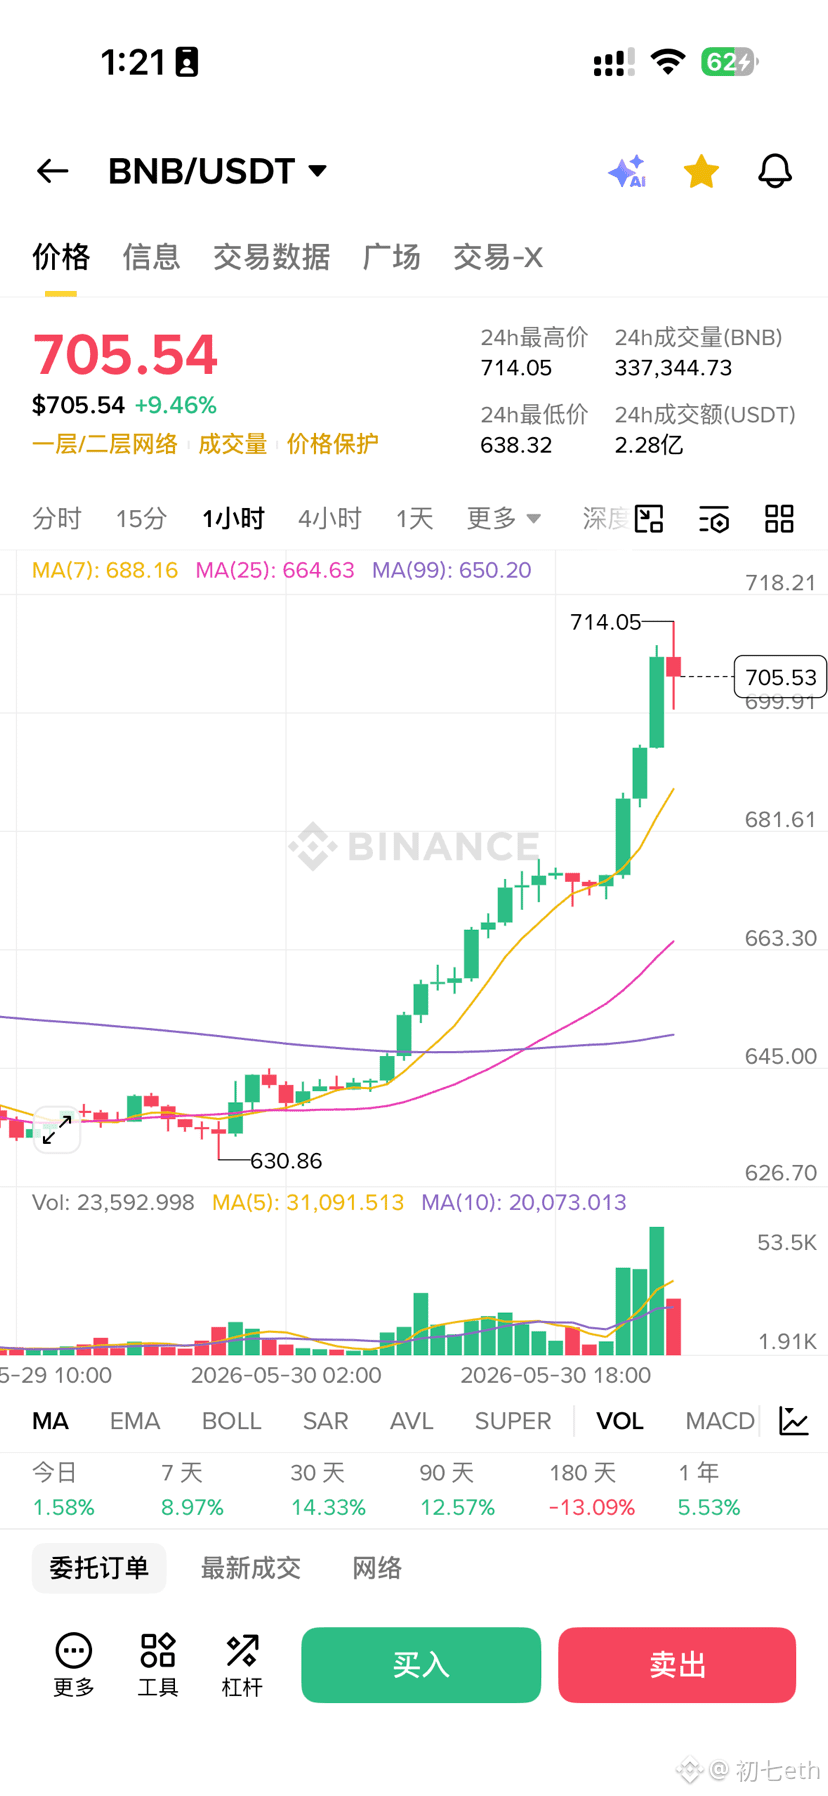Select the MA indicator

(x=50, y=1421)
